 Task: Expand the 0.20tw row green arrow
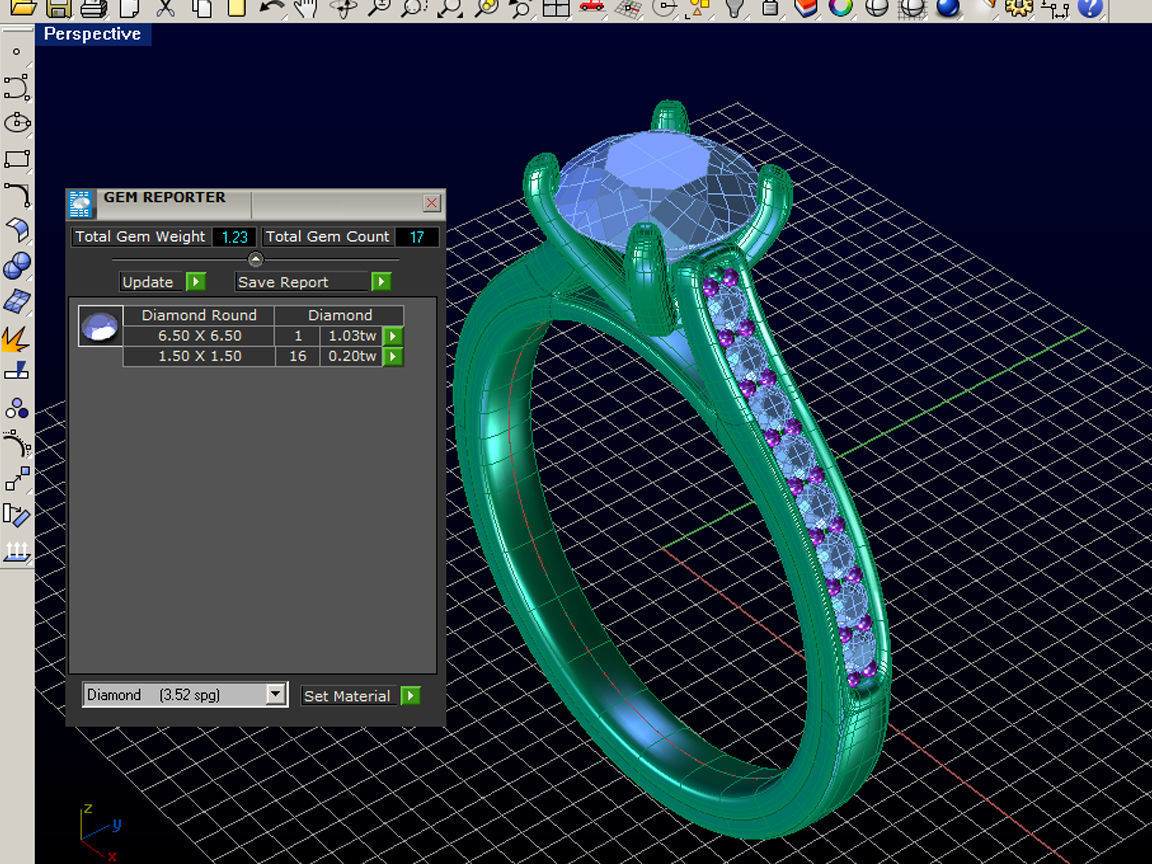tap(393, 357)
